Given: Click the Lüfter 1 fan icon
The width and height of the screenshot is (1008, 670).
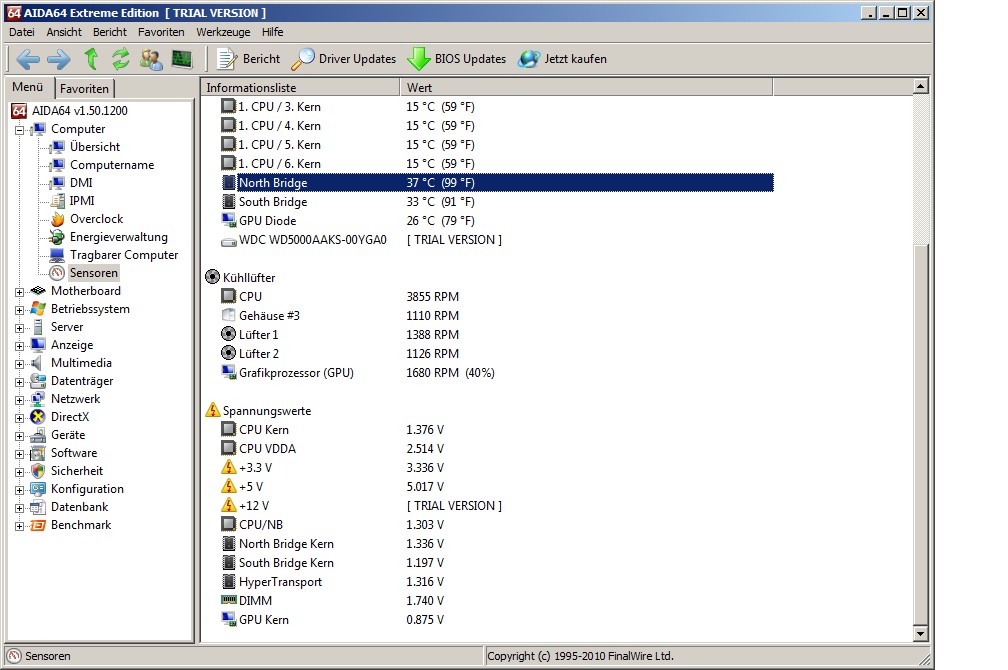Looking at the screenshot, I should click(x=228, y=334).
